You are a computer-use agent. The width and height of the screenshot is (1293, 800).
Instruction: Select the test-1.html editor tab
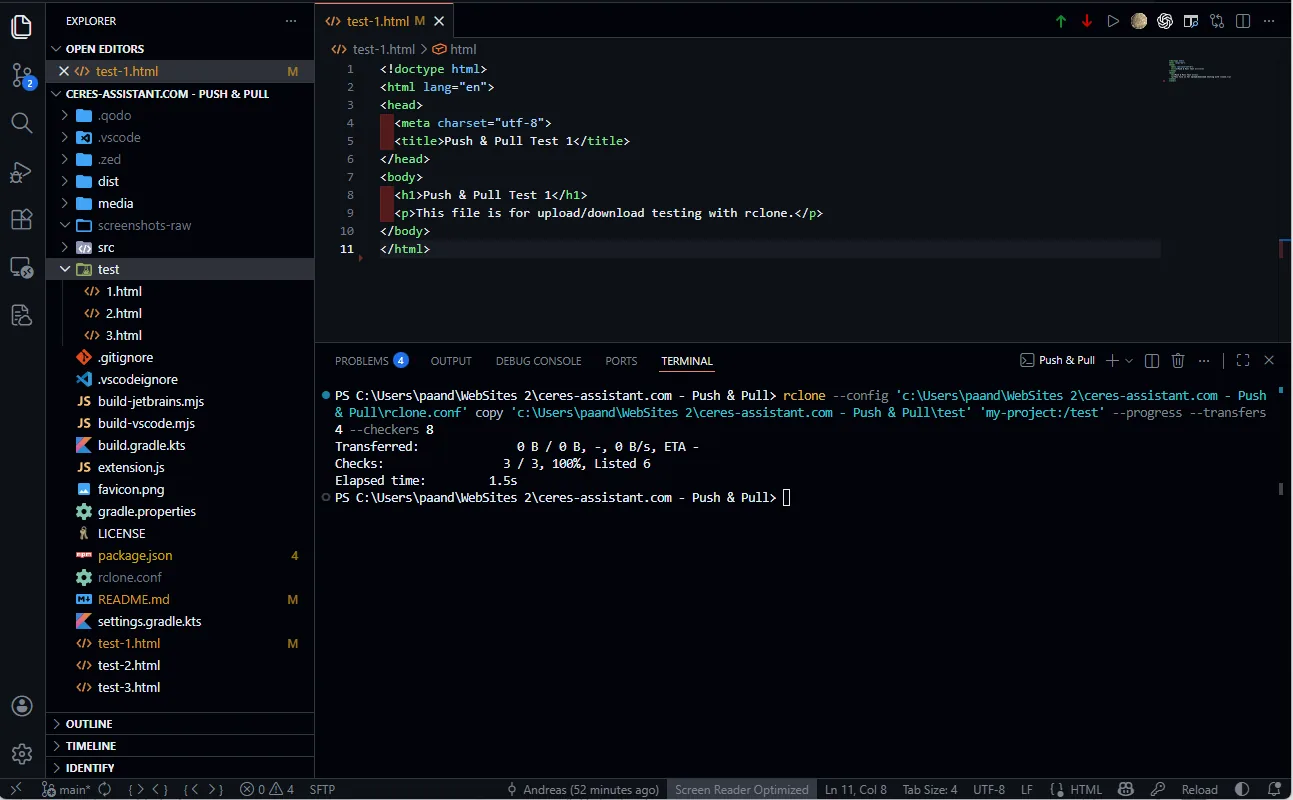385,21
